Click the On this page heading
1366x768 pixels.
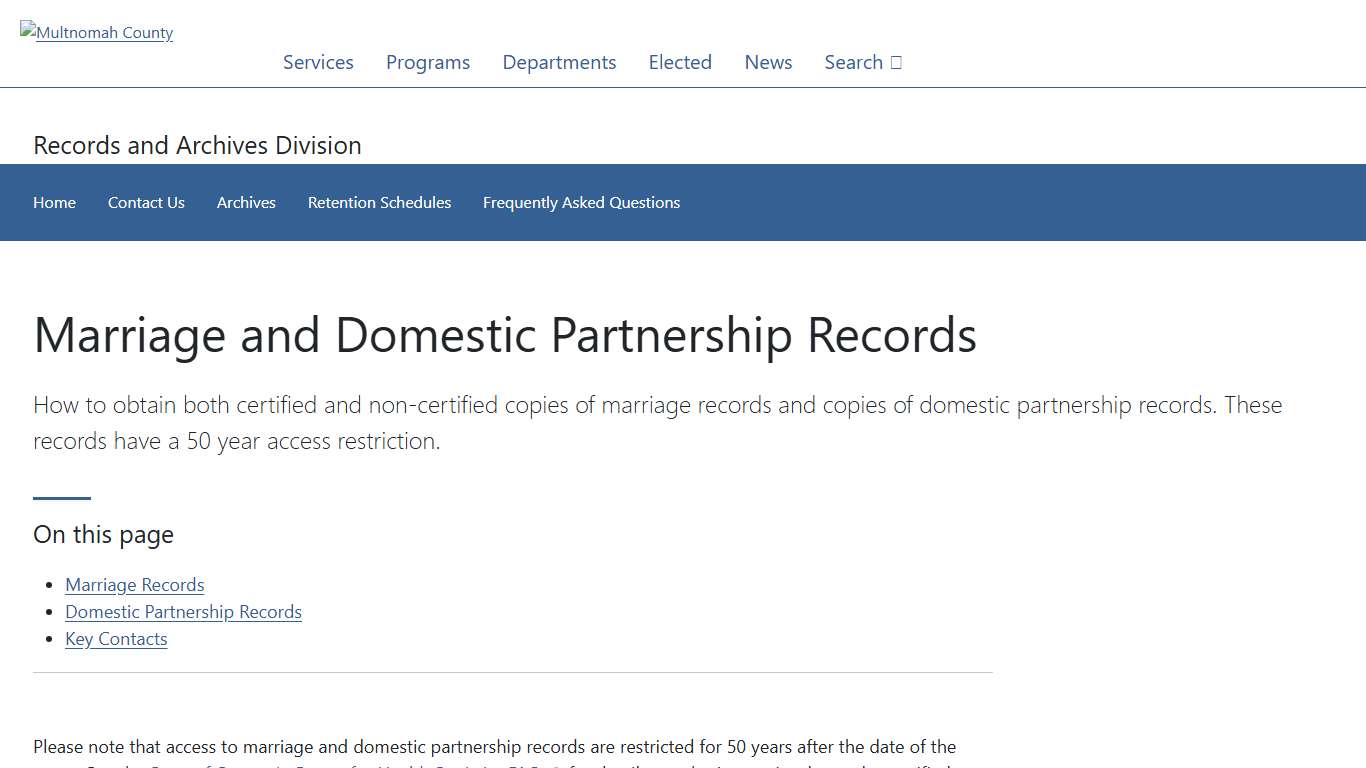(103, 534)
